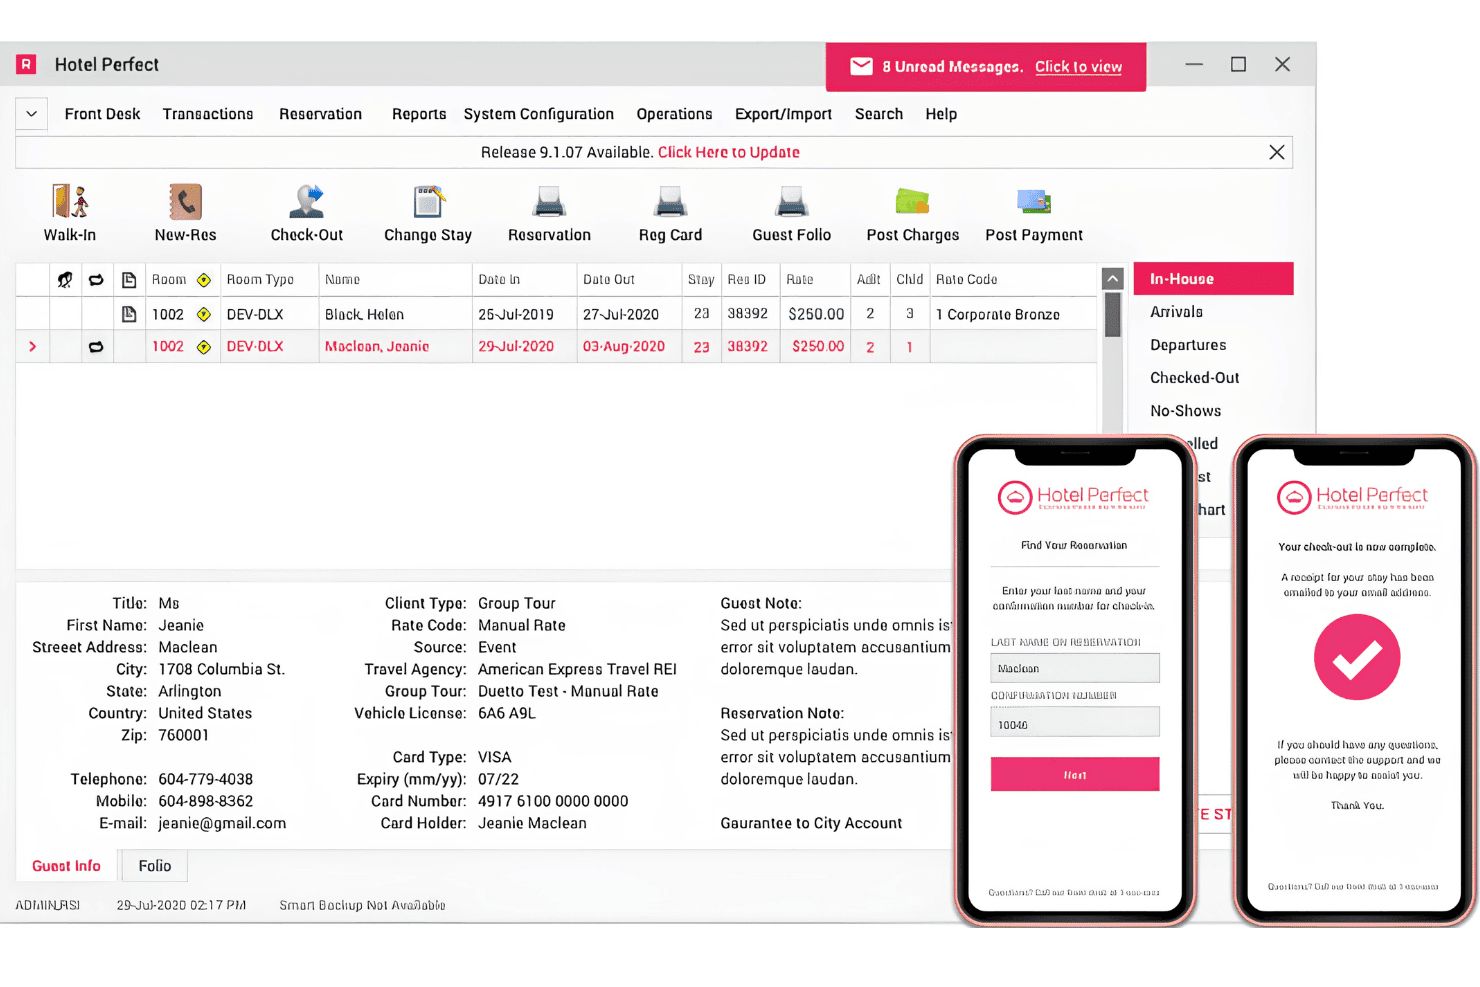Show the Departures list

click(x=1188, y=345)
